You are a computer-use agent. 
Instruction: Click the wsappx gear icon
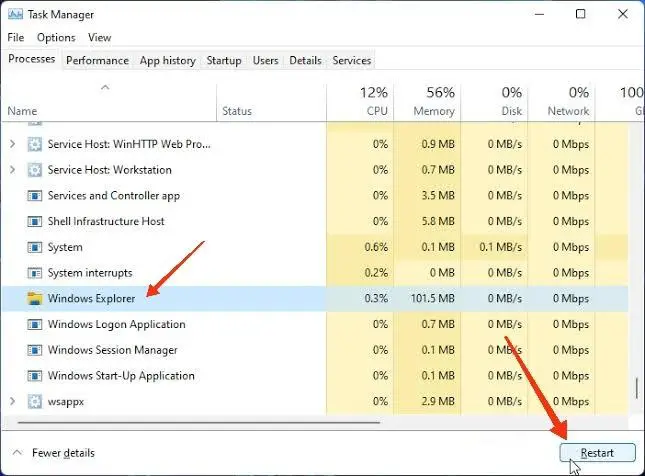[x=35, y=402]
